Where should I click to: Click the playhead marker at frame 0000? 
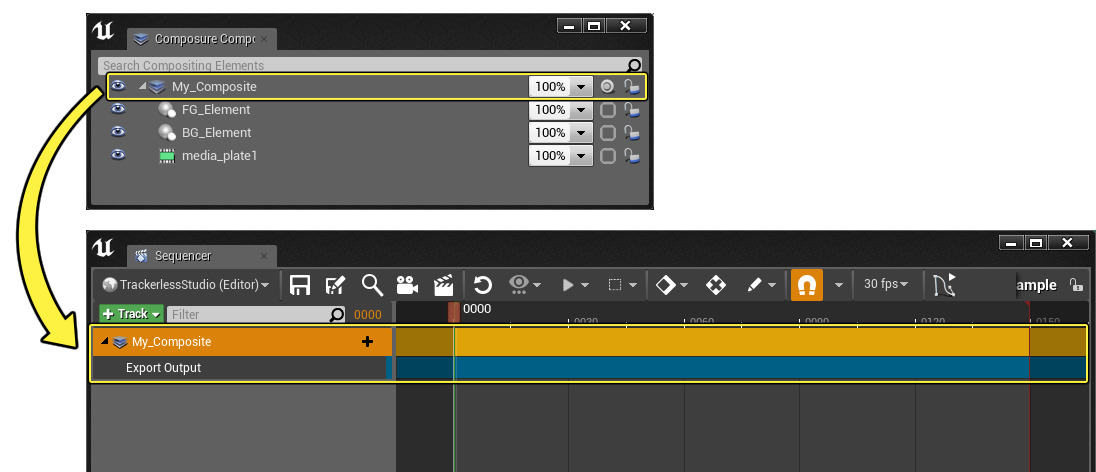tap(454, 312)
